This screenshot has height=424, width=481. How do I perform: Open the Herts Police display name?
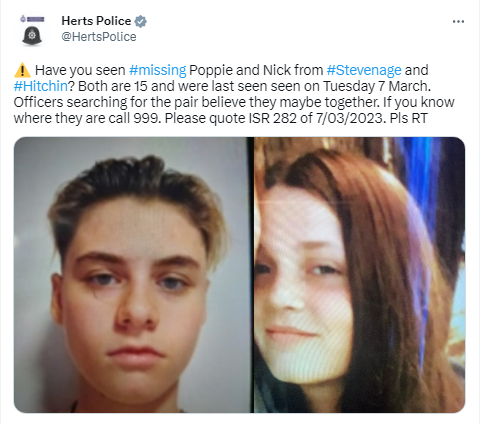click(96, 21)
